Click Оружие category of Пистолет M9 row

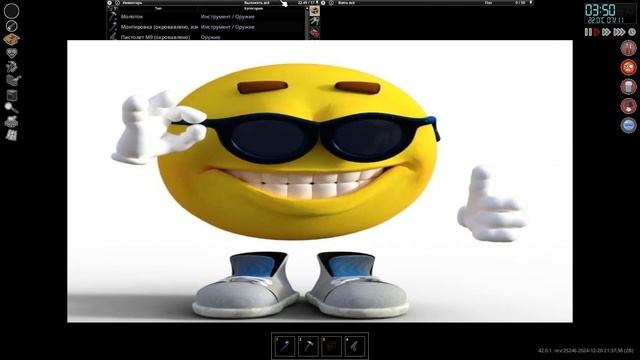(211, 37)
